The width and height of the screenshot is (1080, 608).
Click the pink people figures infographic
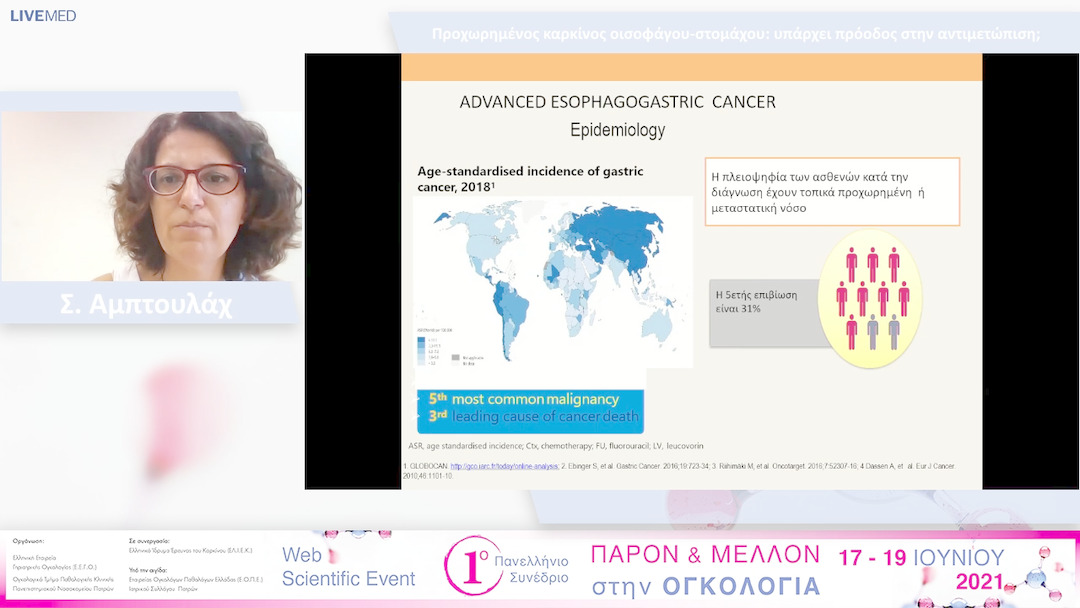click(x=870, y=299)
